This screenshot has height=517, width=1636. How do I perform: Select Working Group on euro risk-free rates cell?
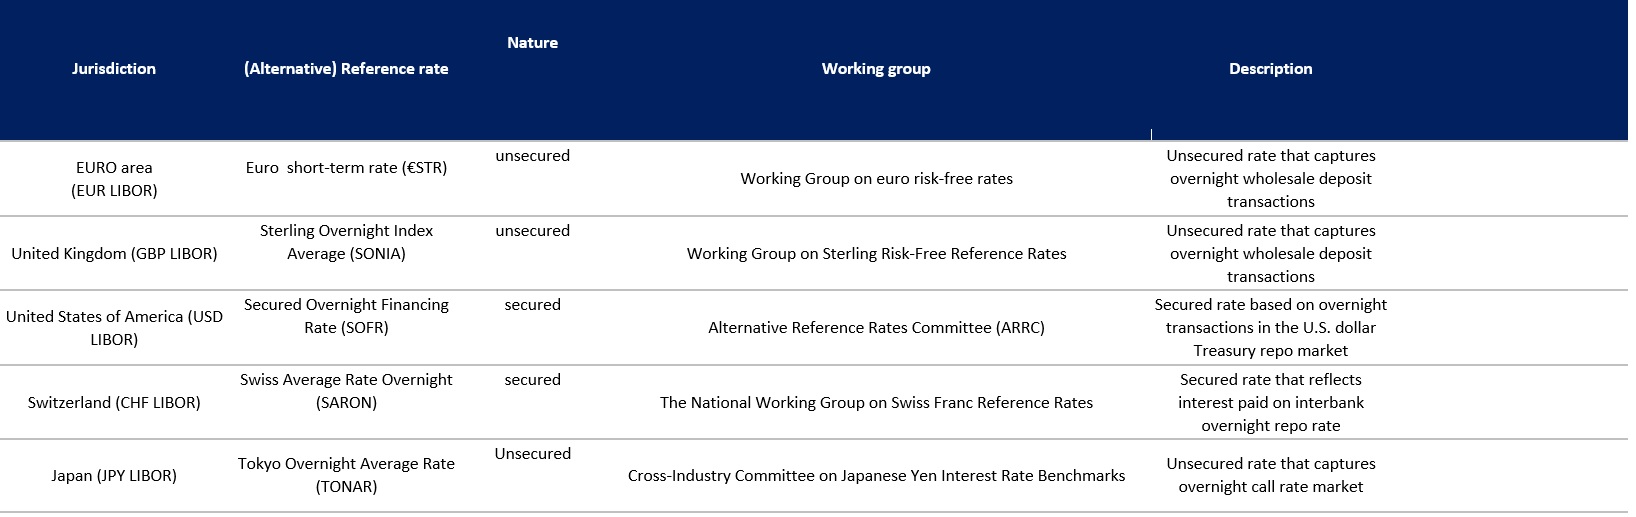(x=876, y=179)
